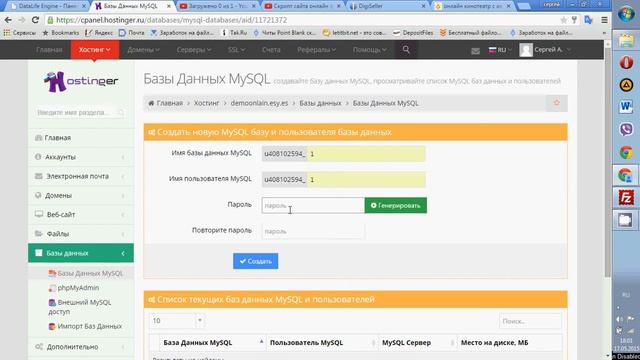Open the SSL navbar dropdown
Image resolution: width=640 pixels, height=360 pixels.
pyautogui.click(x=236, y=50)
